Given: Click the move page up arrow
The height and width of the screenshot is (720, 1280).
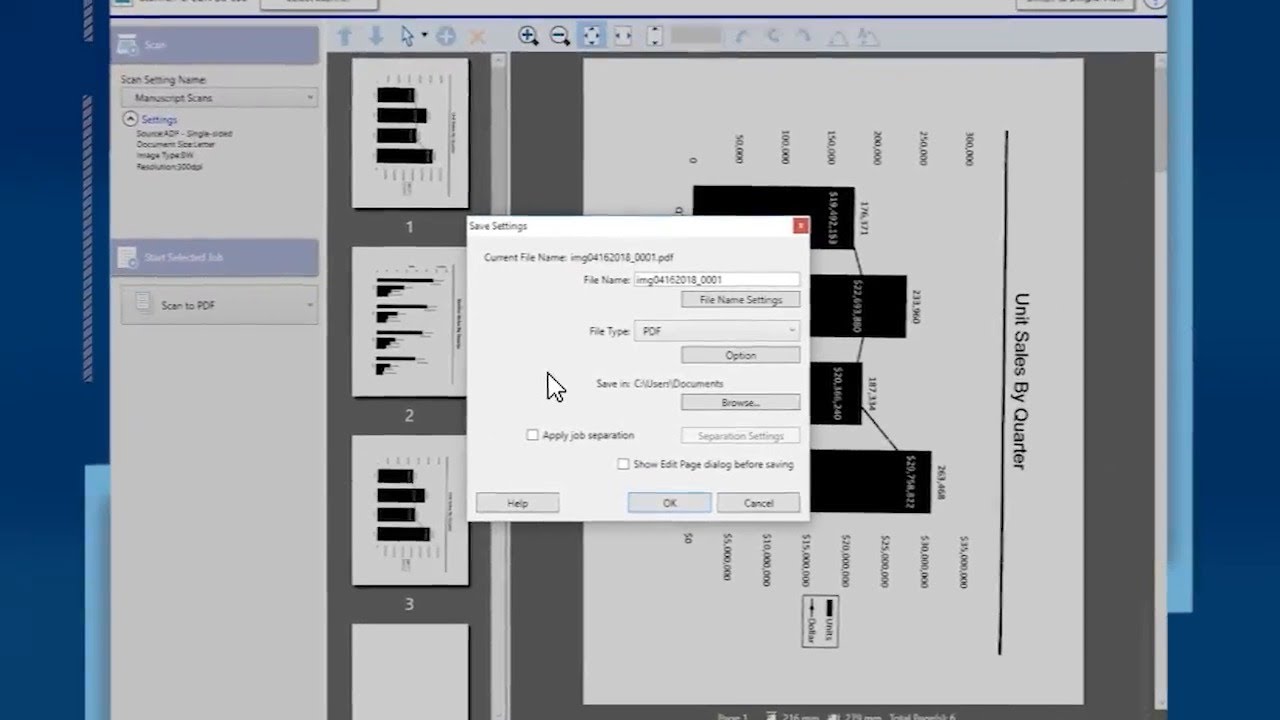Looking at the screenshot, I should click(x=345, y=36).
